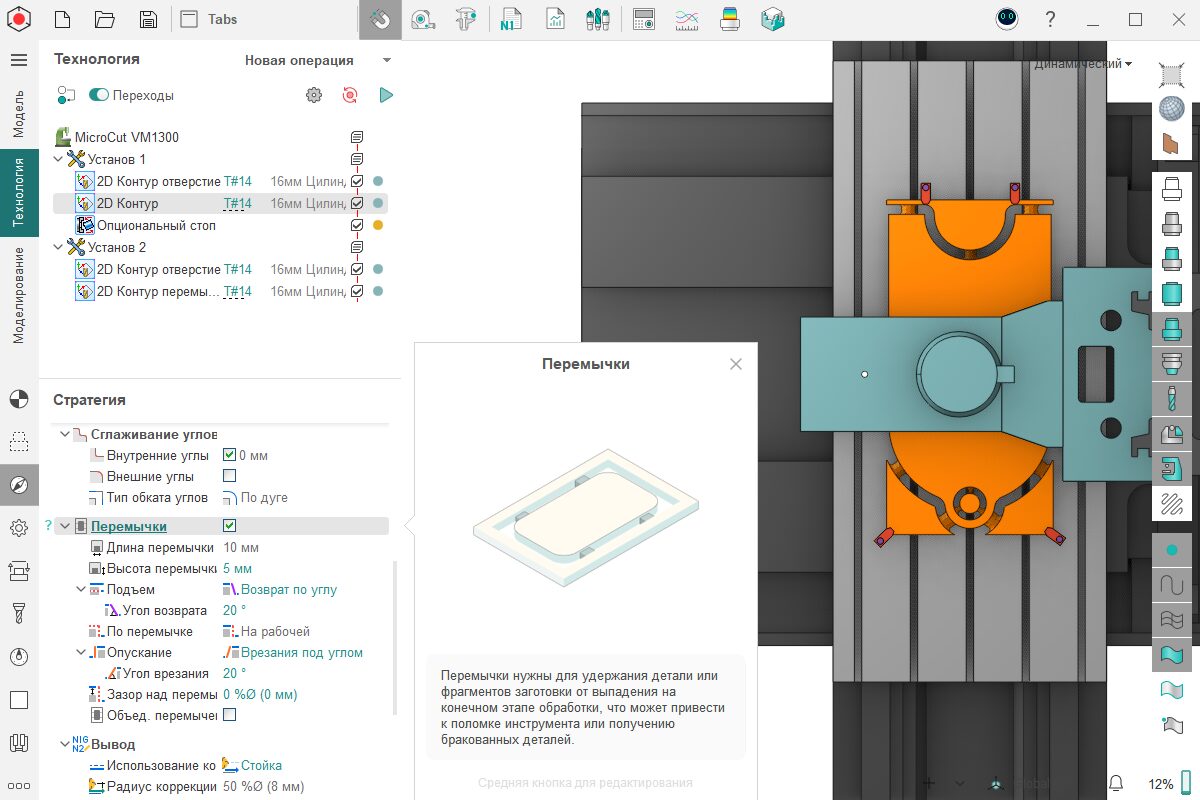Viewport: 1200px width, 800px height.
Task: Click the red reset operations icon
Action: point(349,95)
